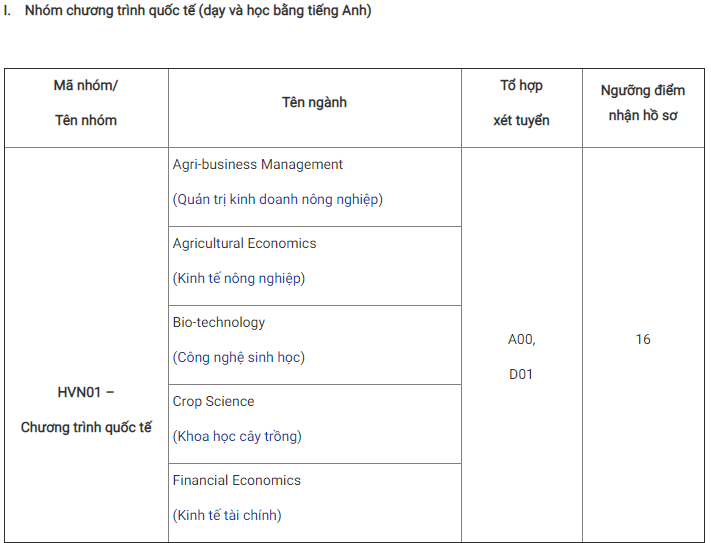Select the threshold score 16
This screenshot has height=543, width=711.
[643, 339]
